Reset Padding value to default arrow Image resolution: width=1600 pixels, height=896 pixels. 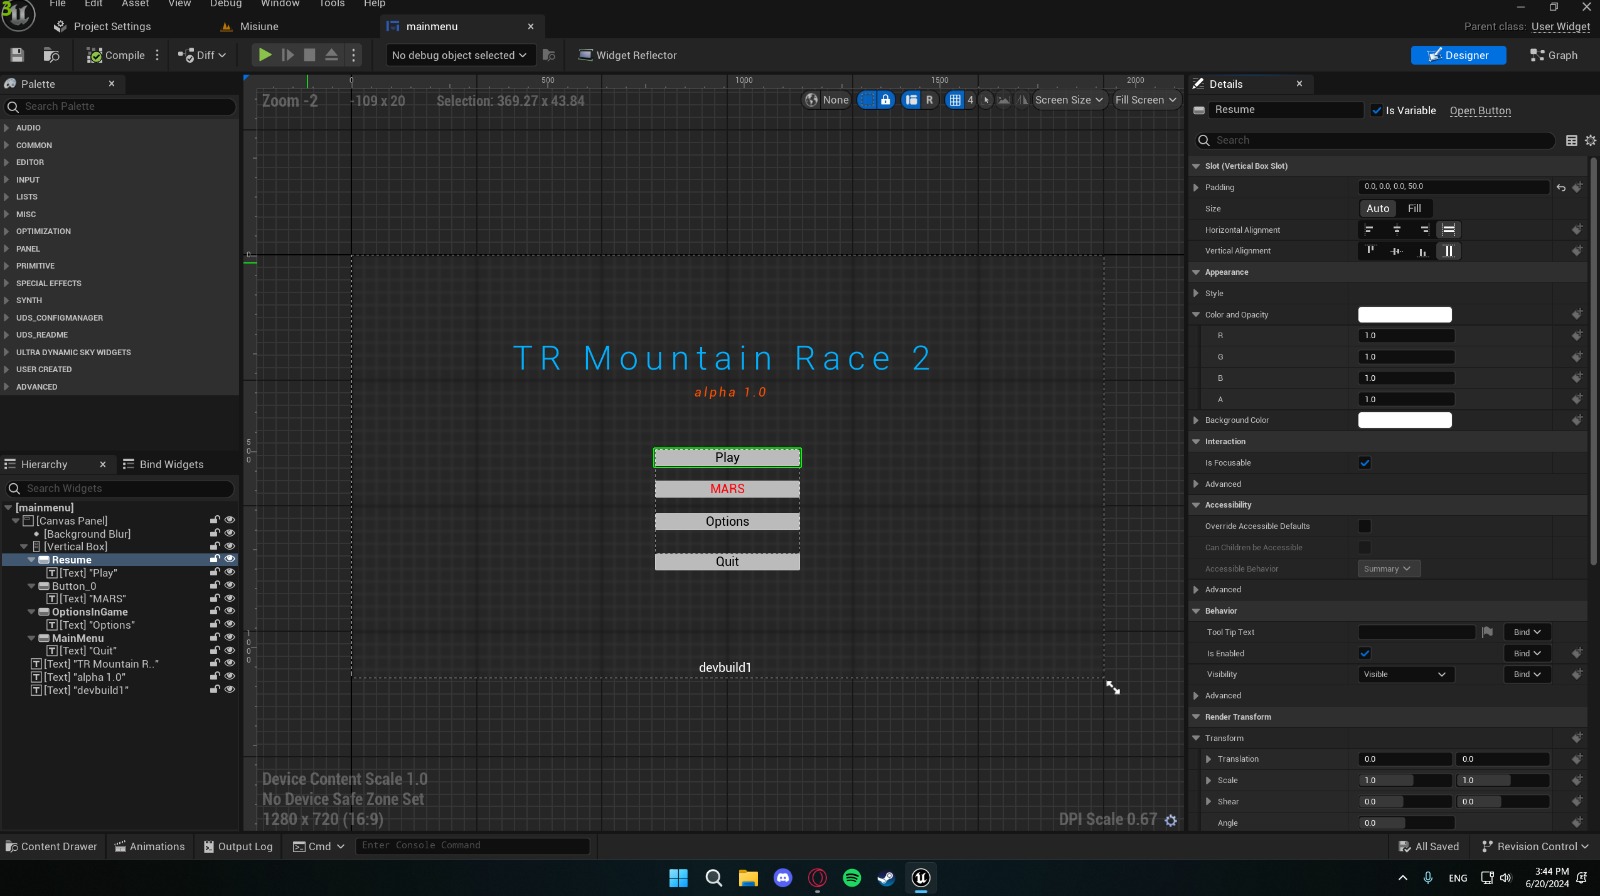(x=1561, y=187)
